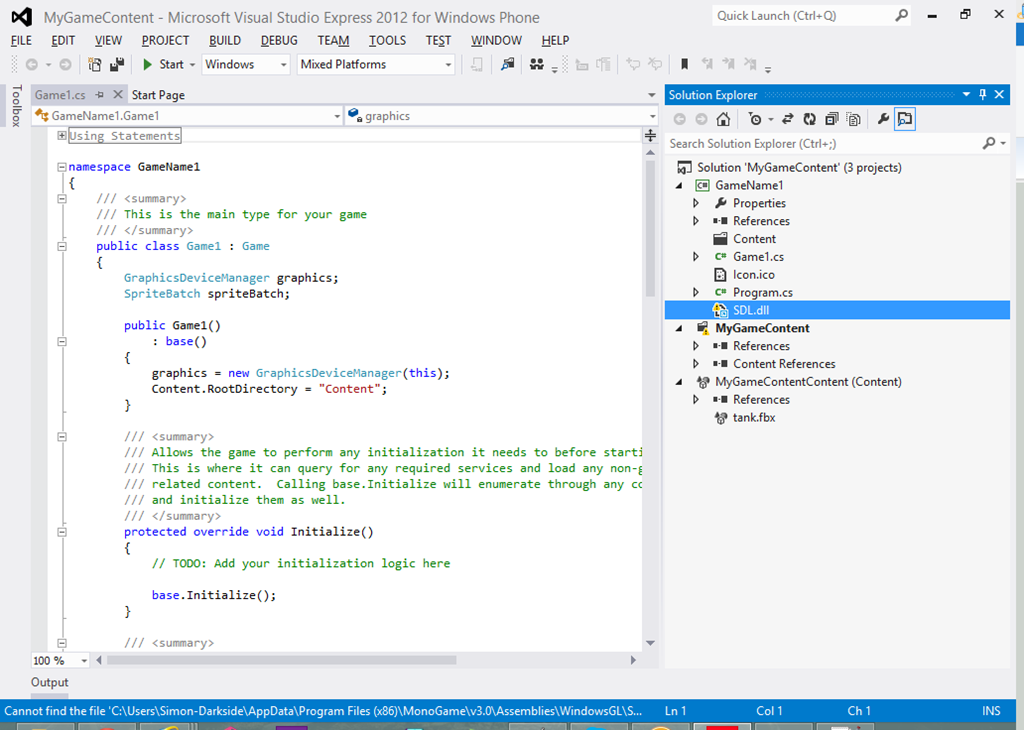Viewport: 1024px width, 730px height.
Task: Collapse the Initialize method outline block
Action: click(61, 532)
